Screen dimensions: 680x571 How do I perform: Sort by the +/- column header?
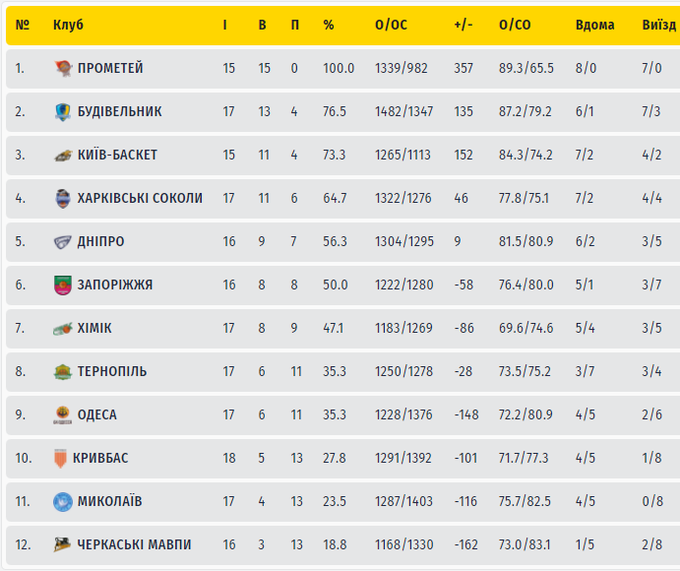point(462,25)
